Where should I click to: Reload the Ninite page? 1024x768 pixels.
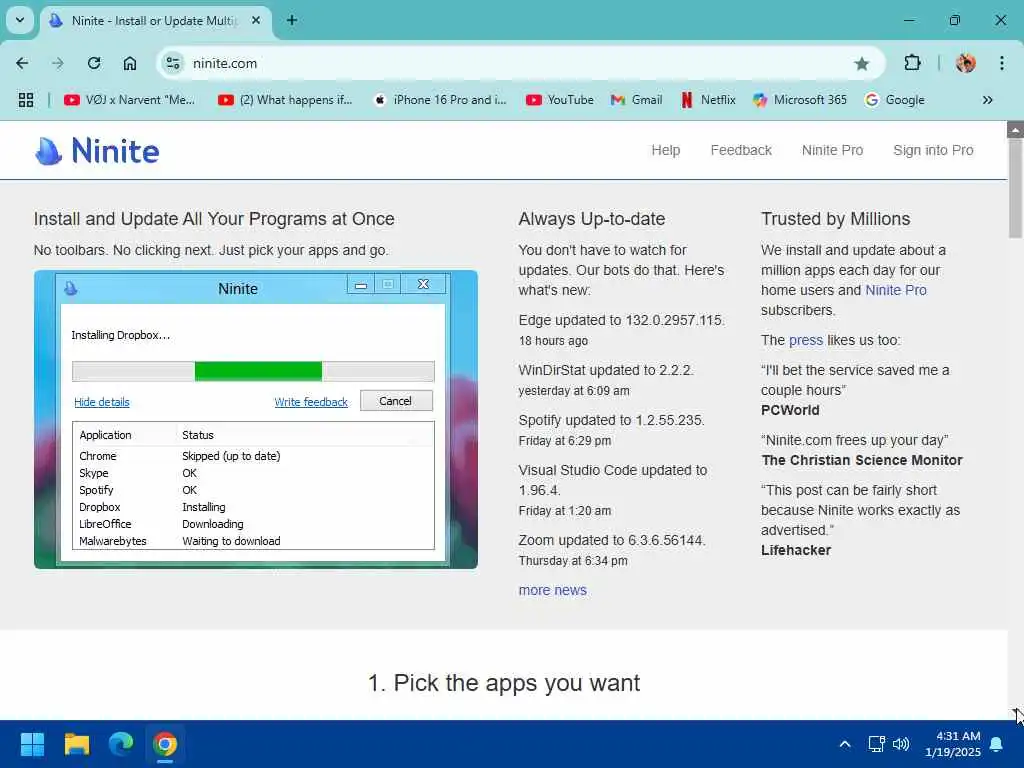pos(94,63)
